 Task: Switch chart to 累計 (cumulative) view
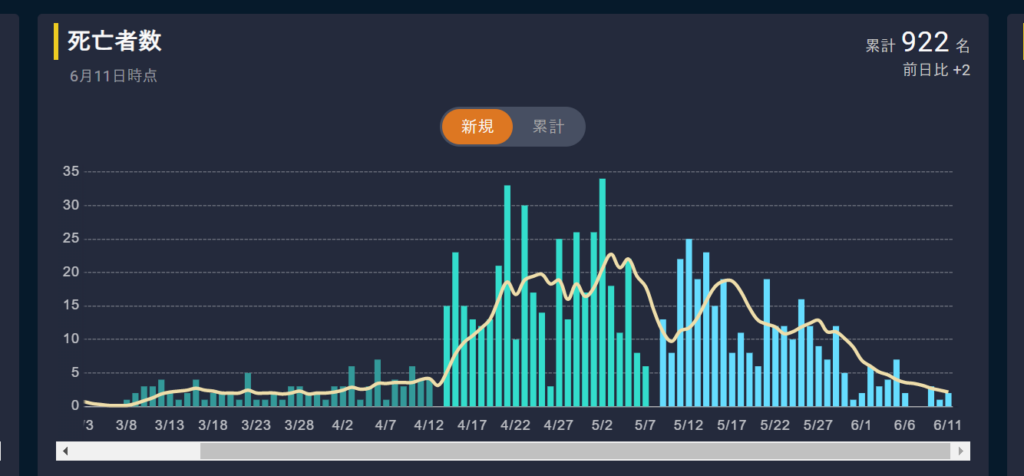548,127
